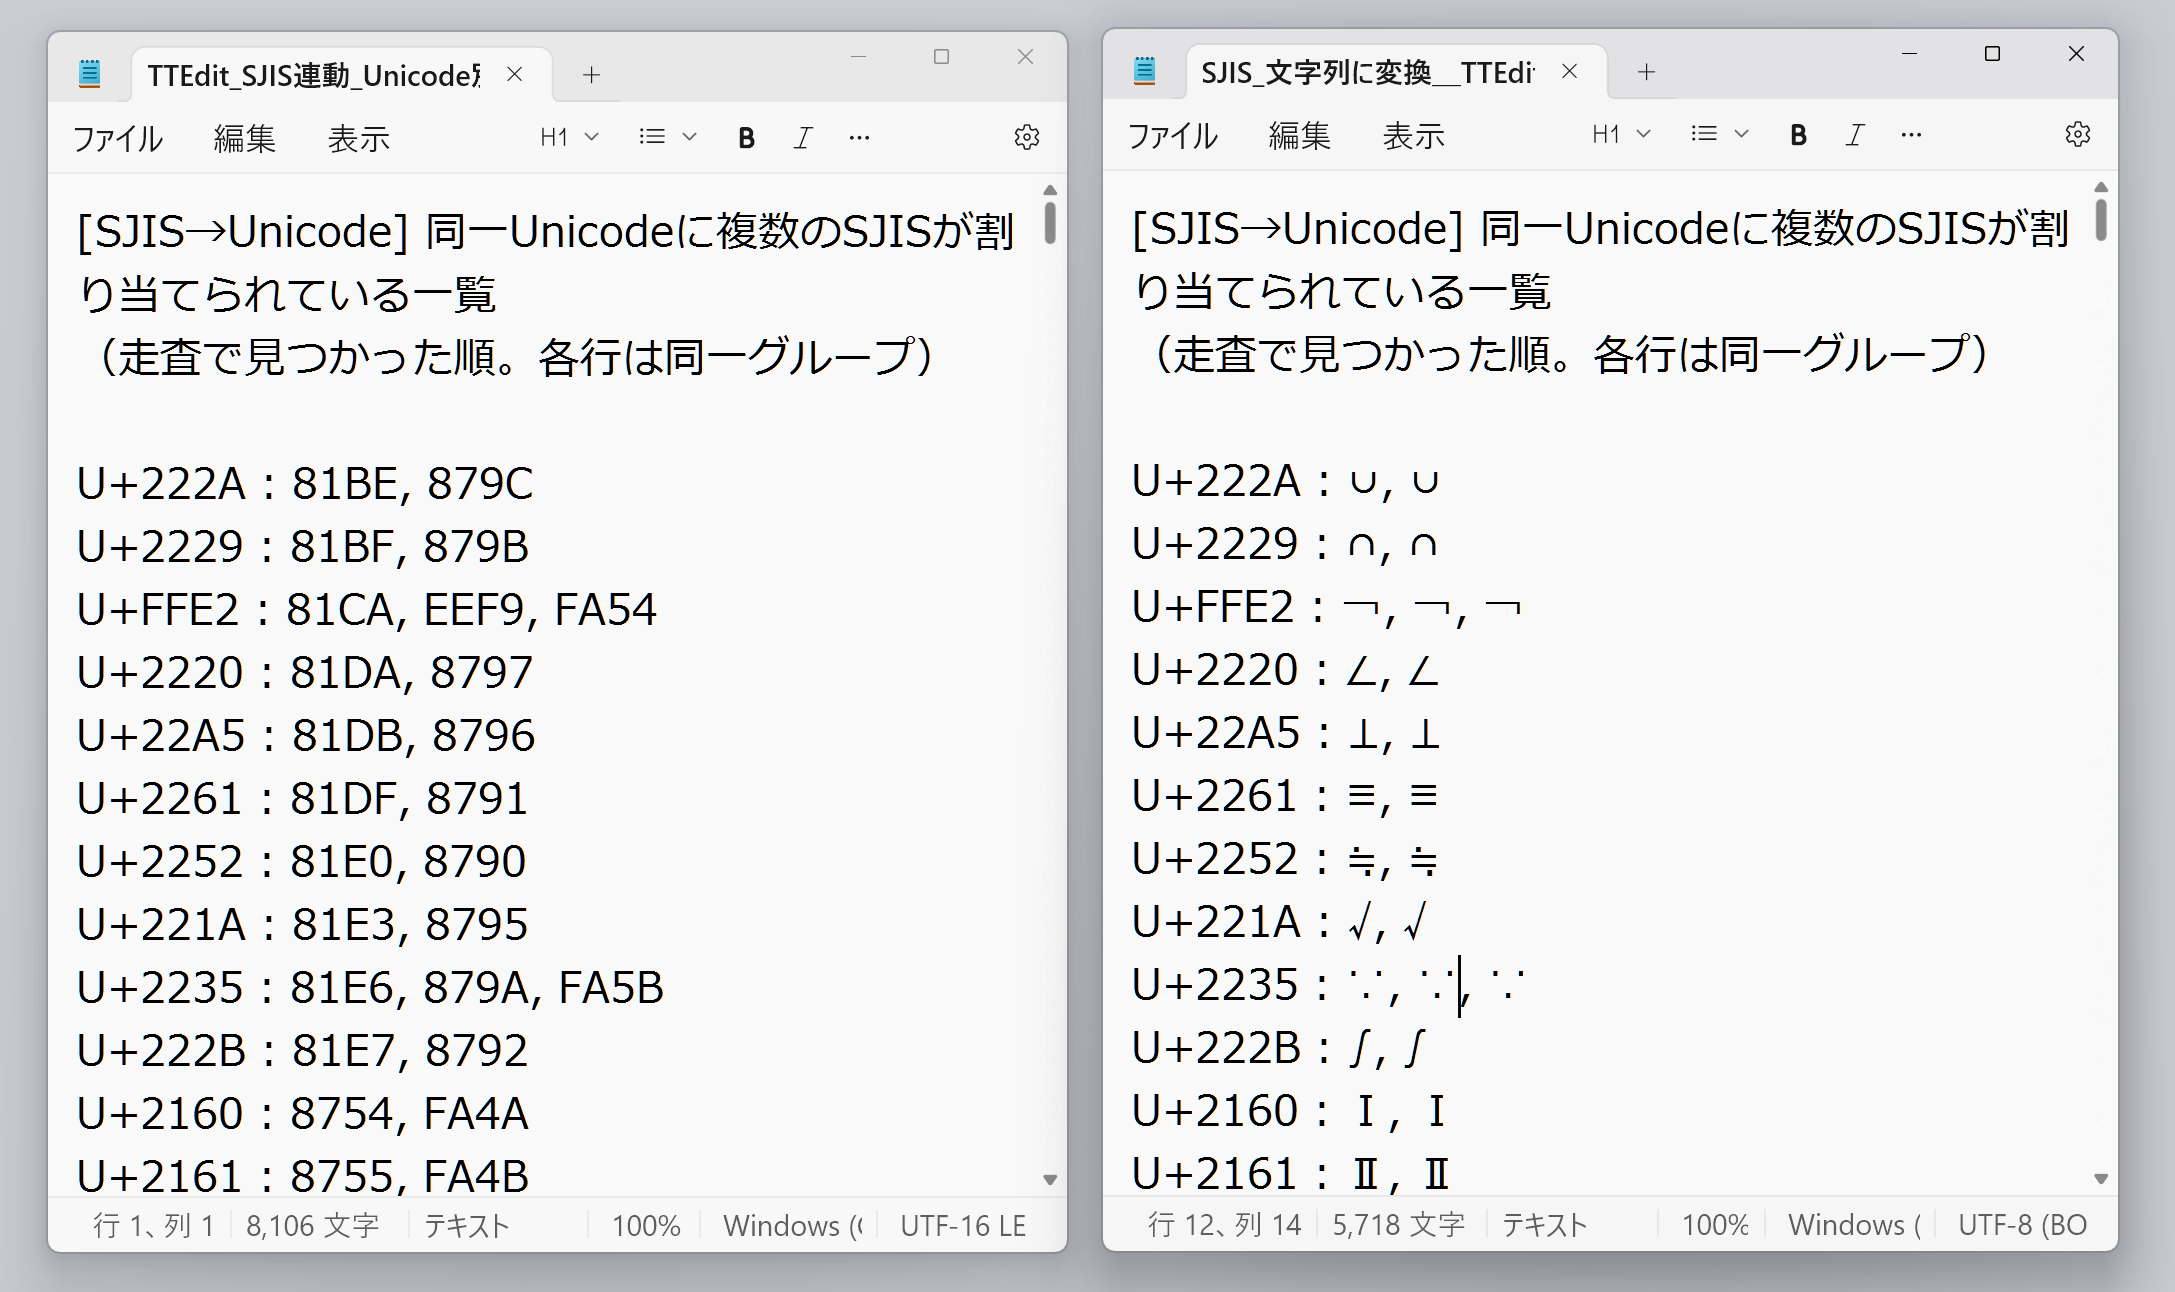The image size is (2175, 1292).
Task: Expand H1 heading dropdown in left window
Action: click(x=569, y=137)
